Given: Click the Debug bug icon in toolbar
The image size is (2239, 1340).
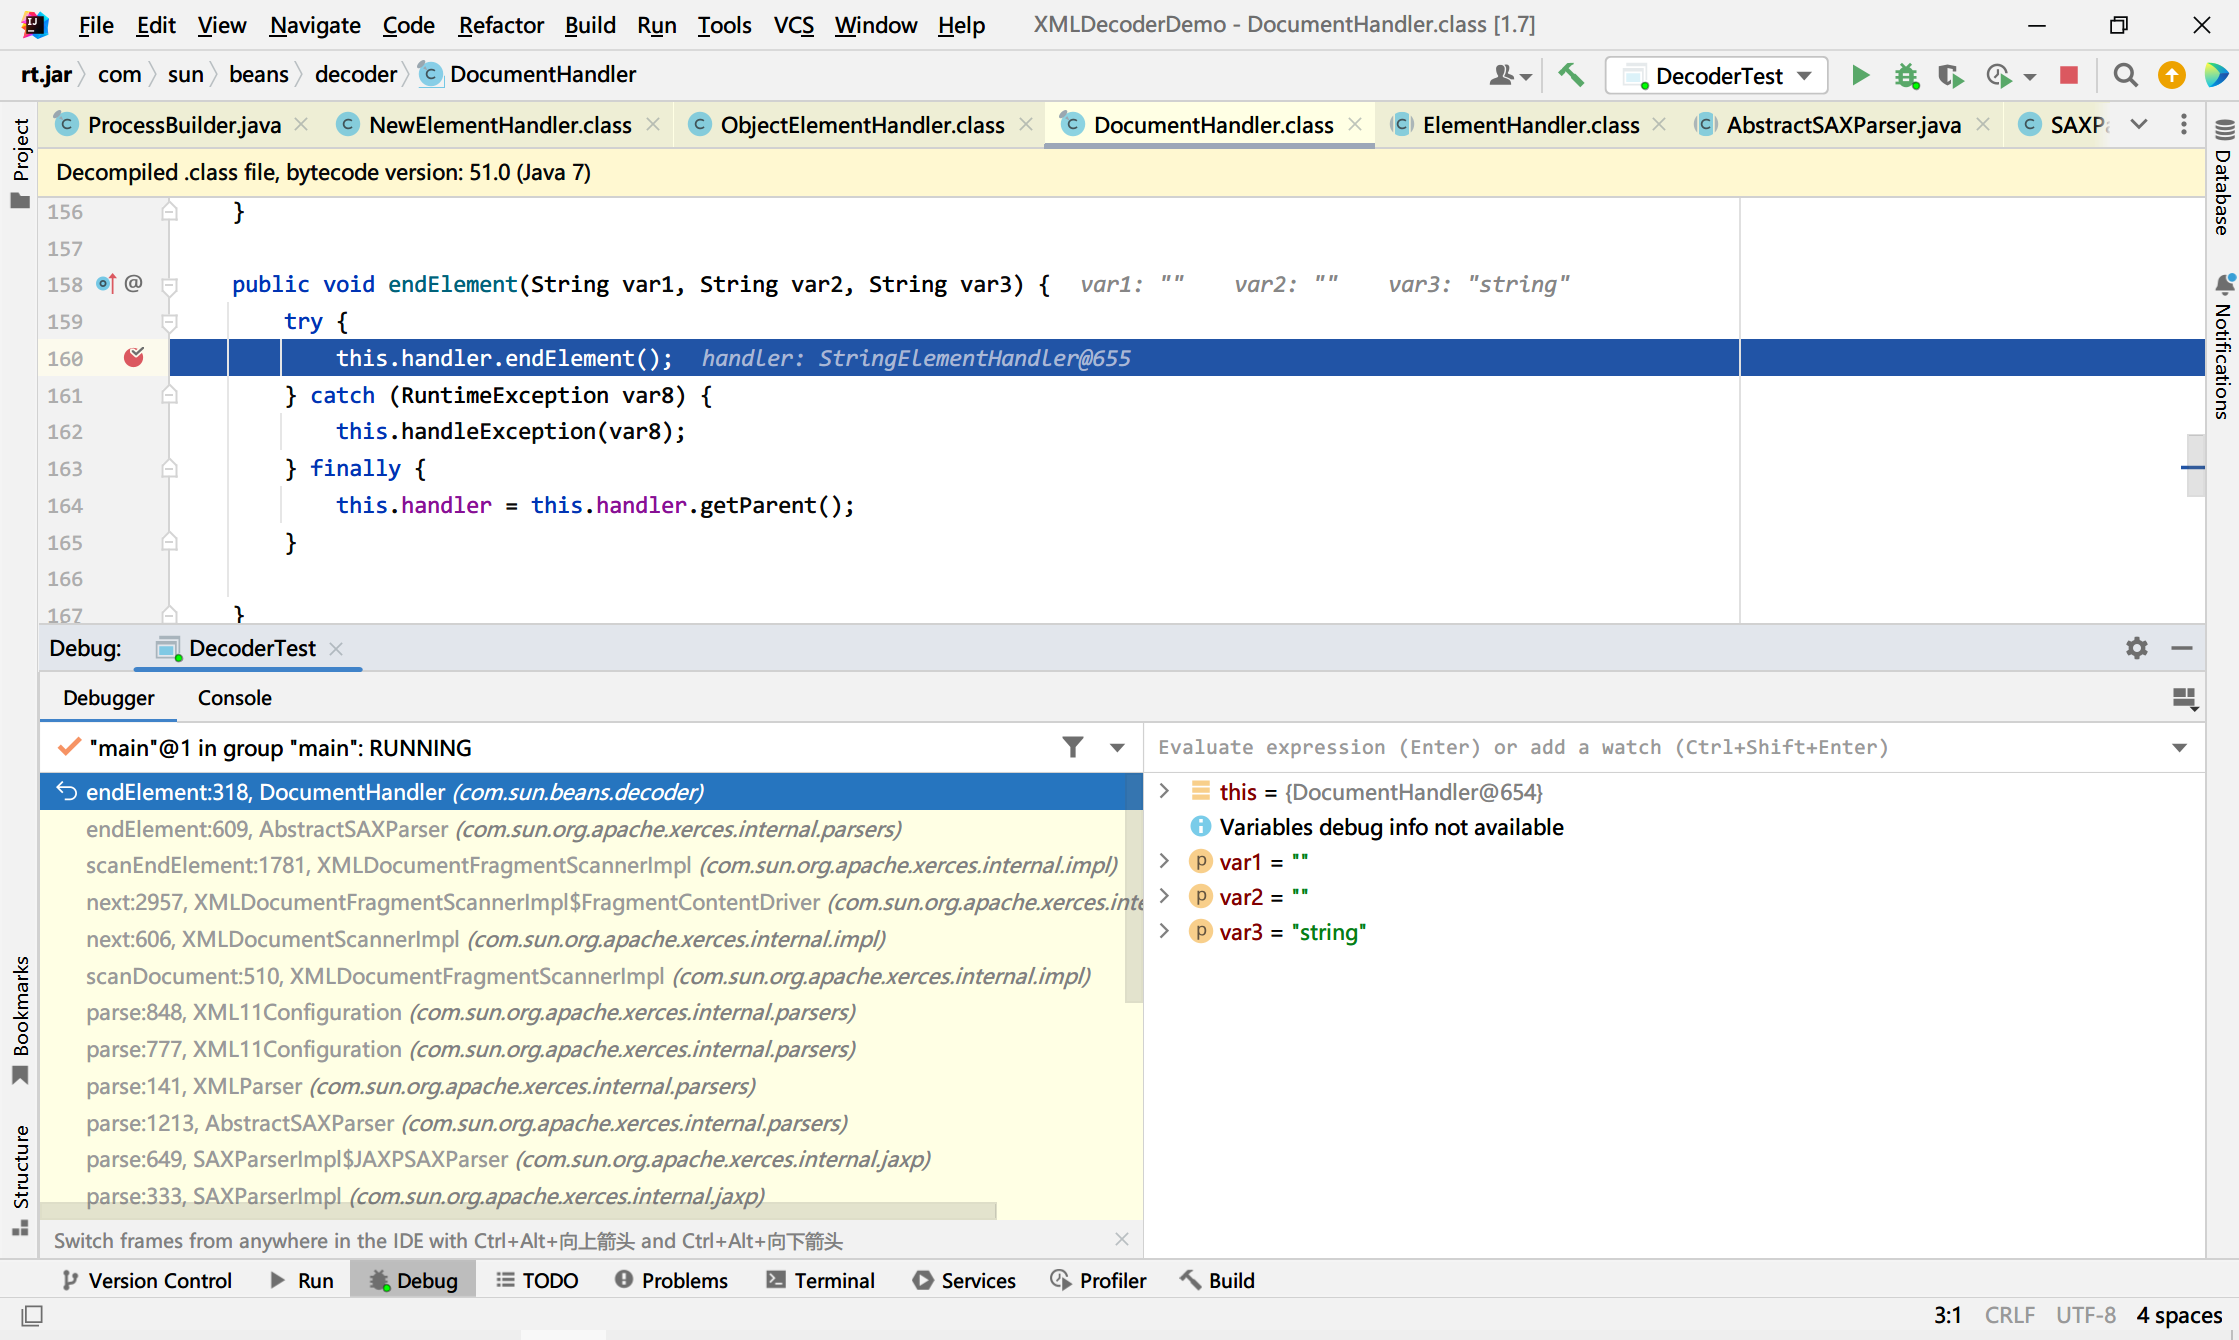Looking at the screenshot, I should (x=1906, y=75).
